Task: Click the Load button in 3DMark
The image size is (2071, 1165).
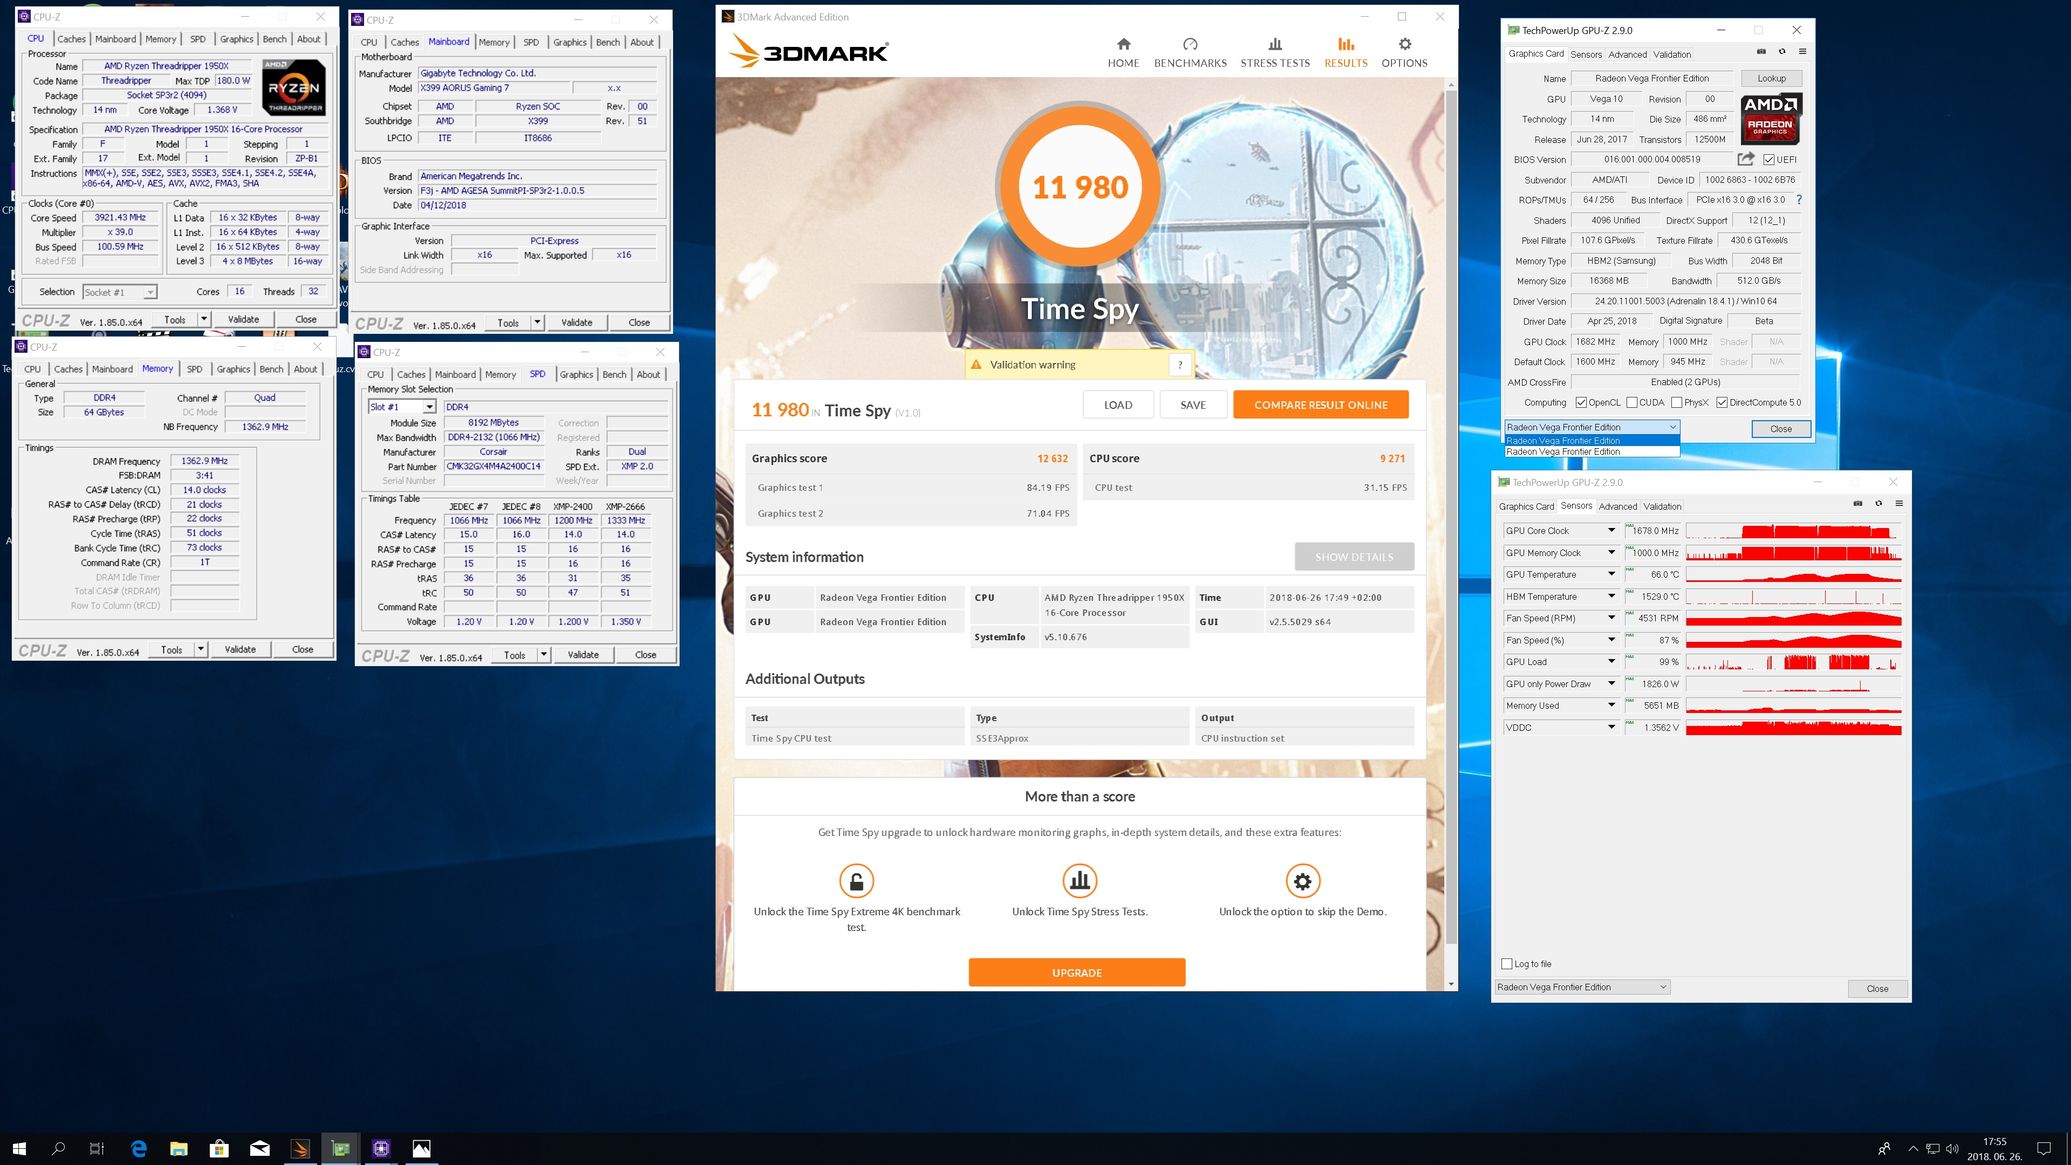Action: (x=1118, y=405)
